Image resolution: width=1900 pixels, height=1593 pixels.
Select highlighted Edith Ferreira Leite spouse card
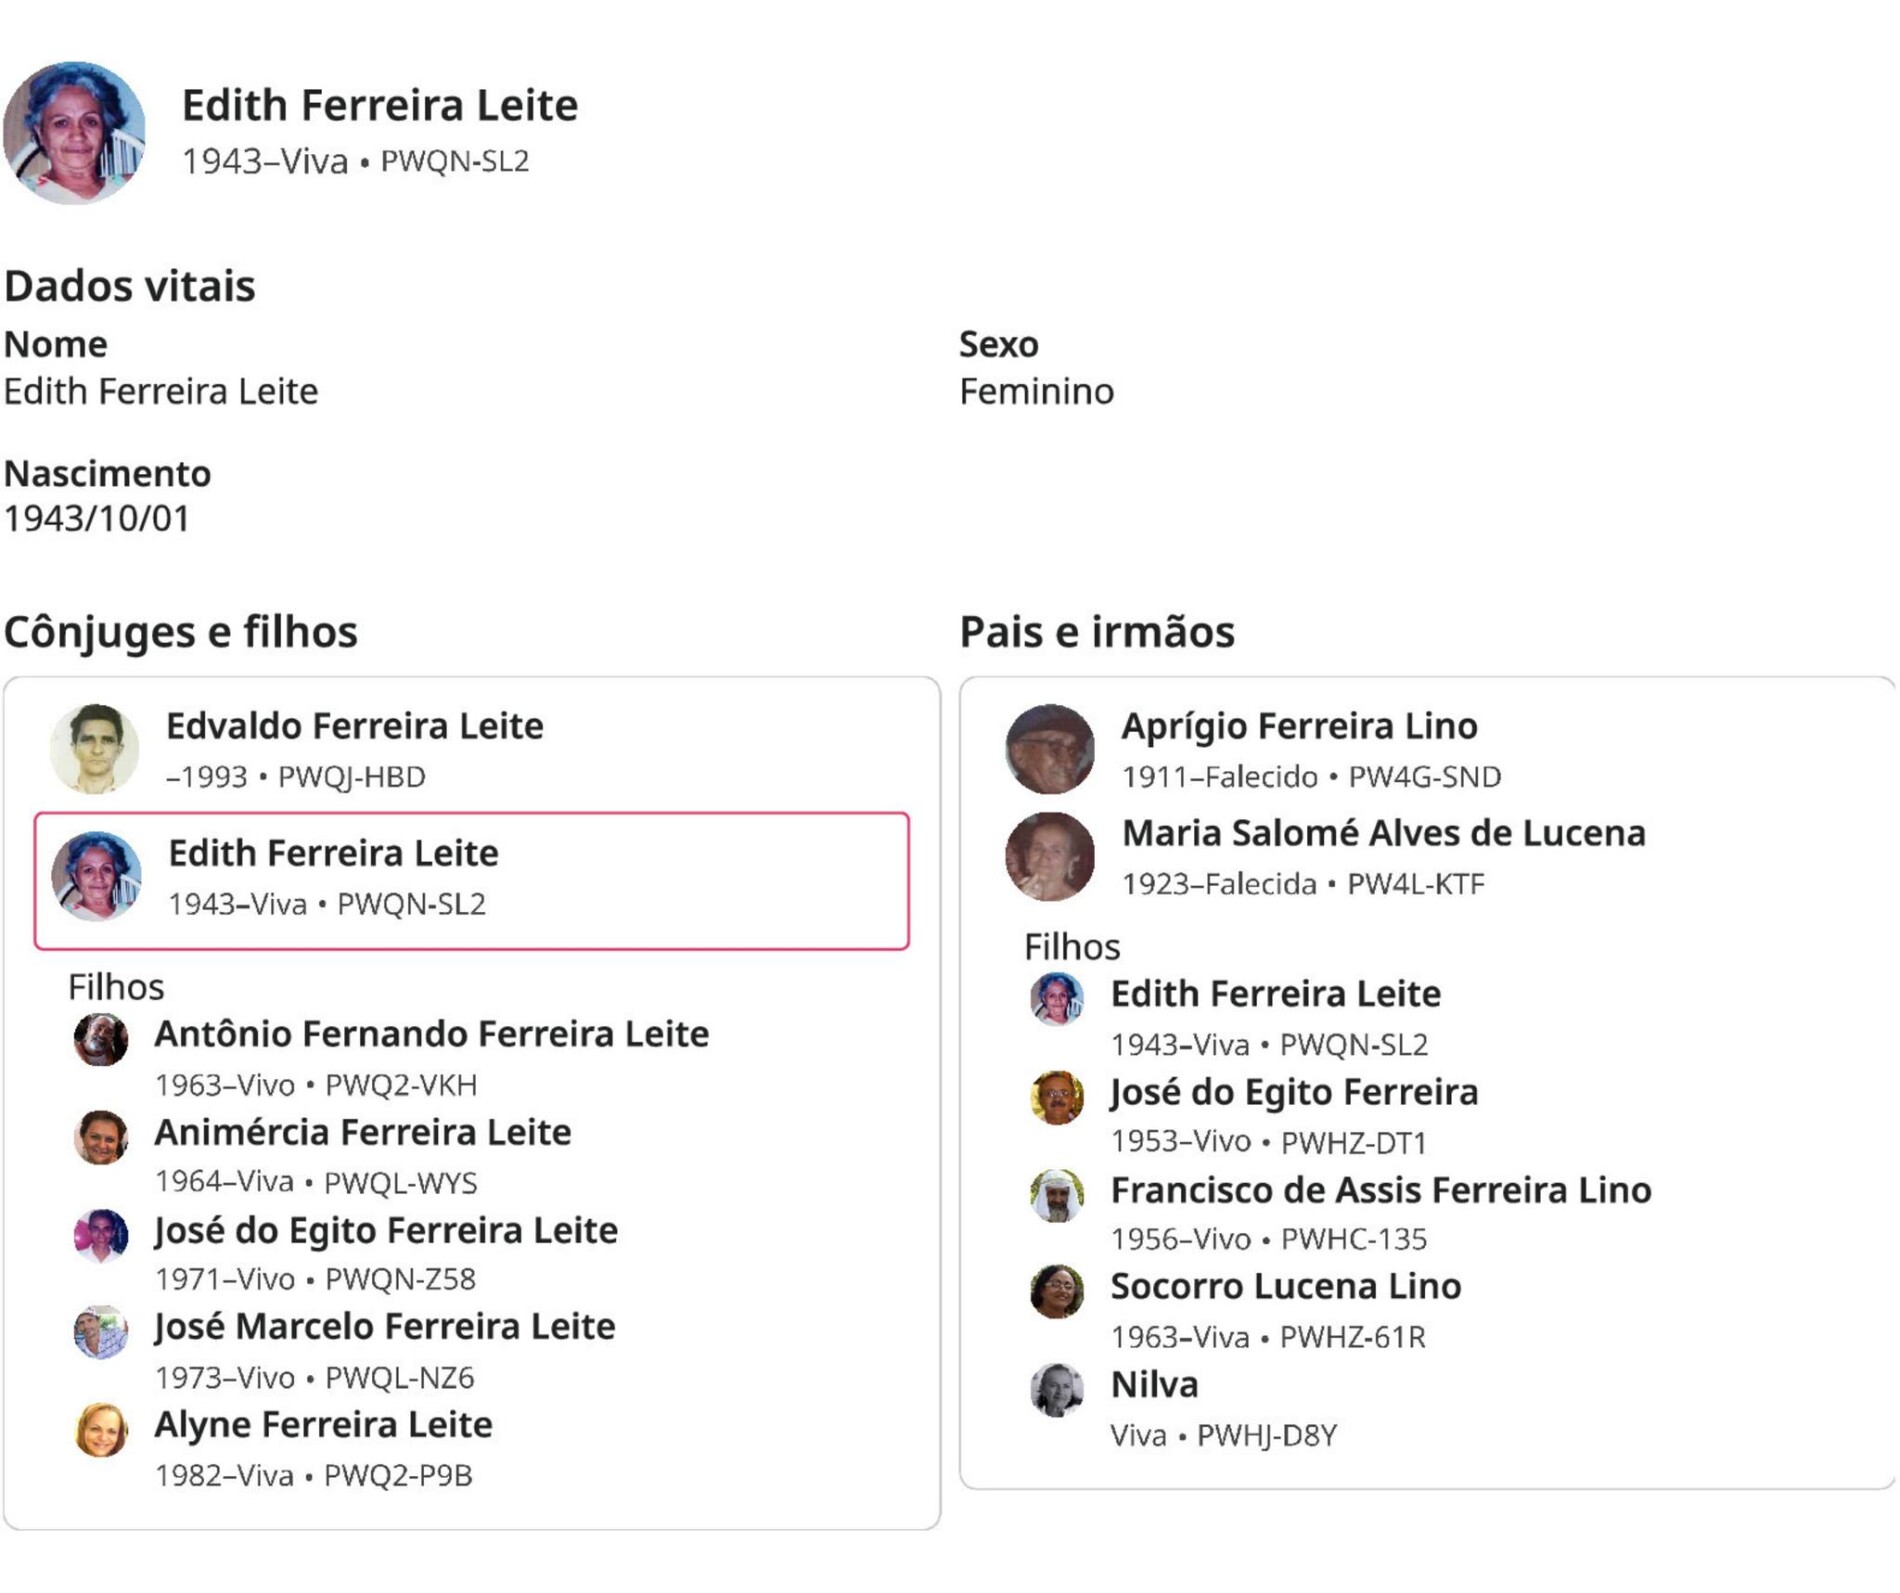point(471,880)
